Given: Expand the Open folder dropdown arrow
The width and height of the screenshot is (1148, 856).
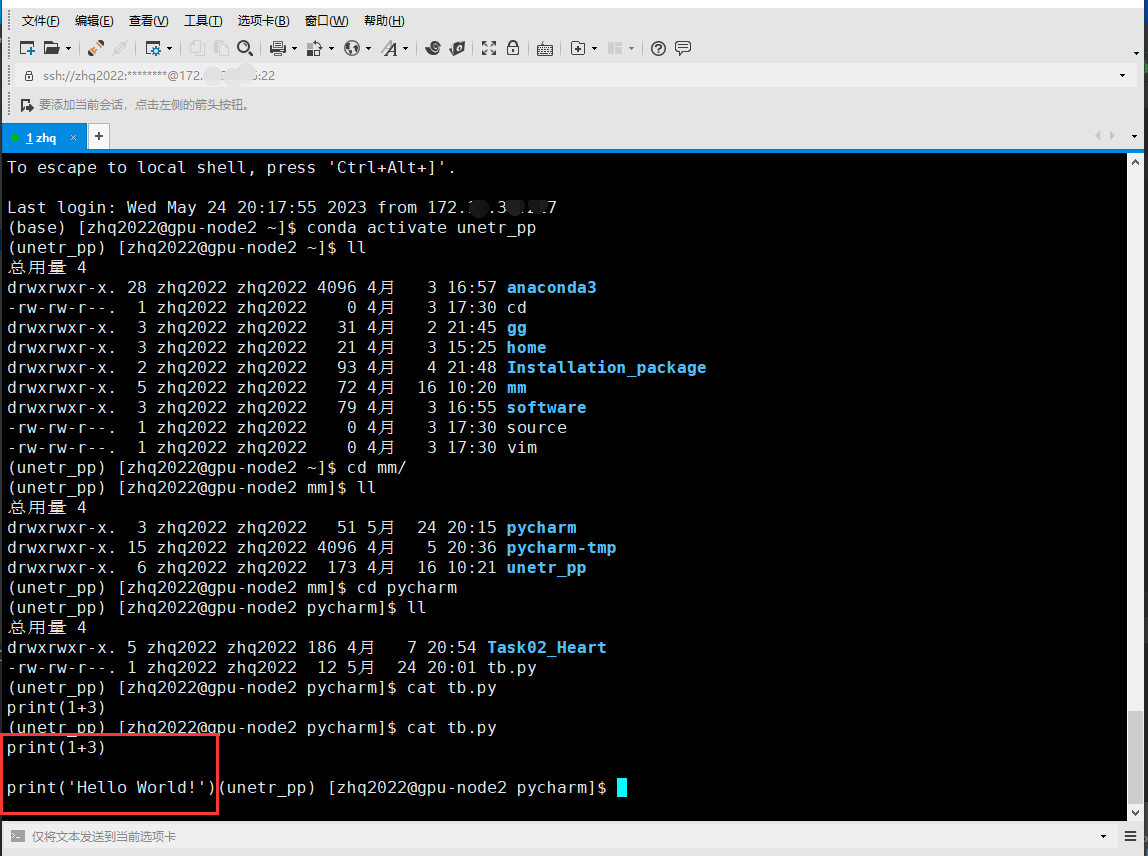Looking at the screenshot, I should pyautogui.click(x=69, y=48).
